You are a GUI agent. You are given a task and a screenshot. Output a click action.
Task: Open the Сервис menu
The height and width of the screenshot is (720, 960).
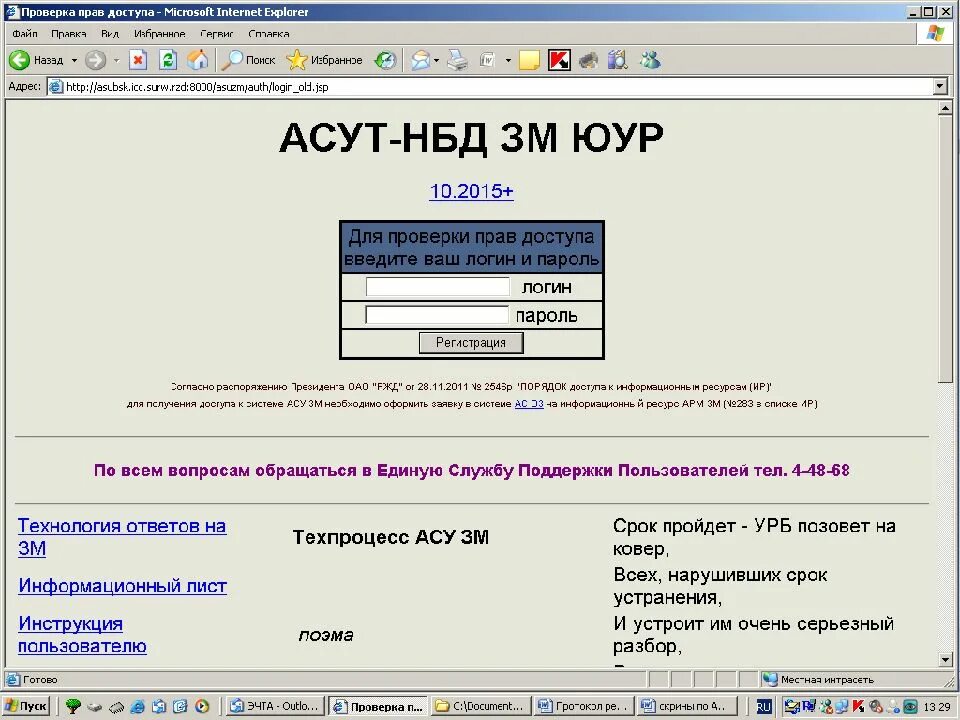[x=217, y=34]
